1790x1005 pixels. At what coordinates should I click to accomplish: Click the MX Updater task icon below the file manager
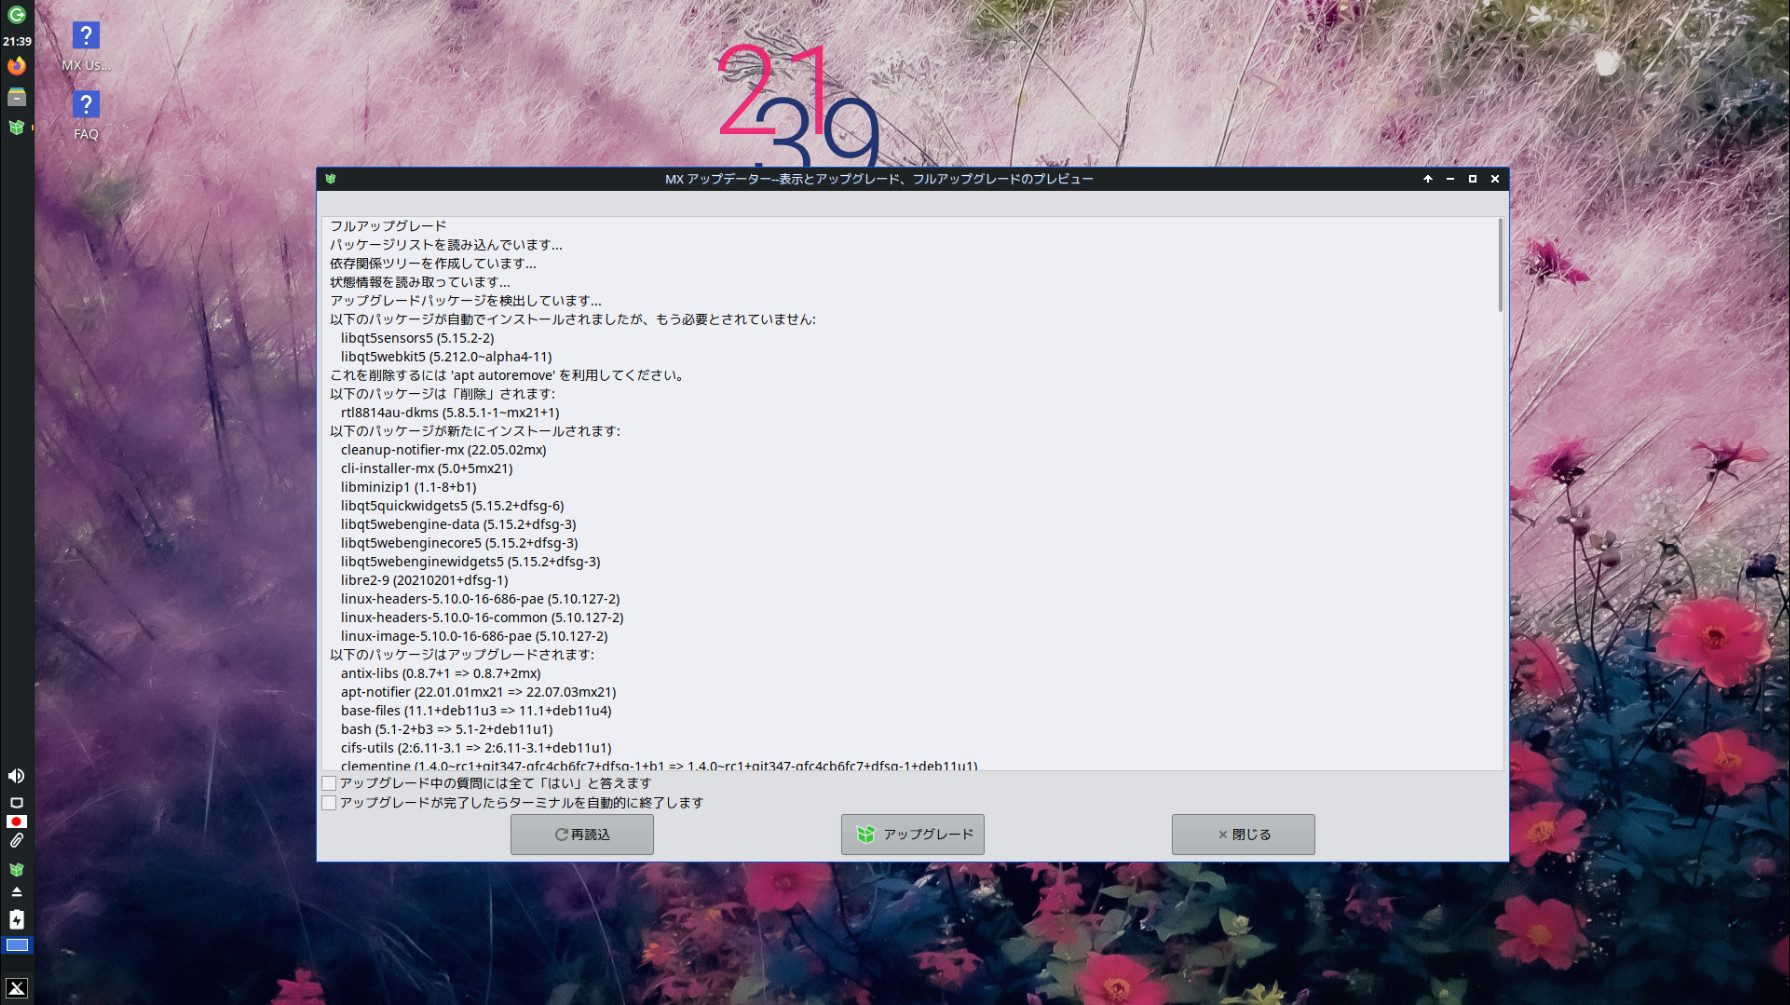(x=17, y=128)
